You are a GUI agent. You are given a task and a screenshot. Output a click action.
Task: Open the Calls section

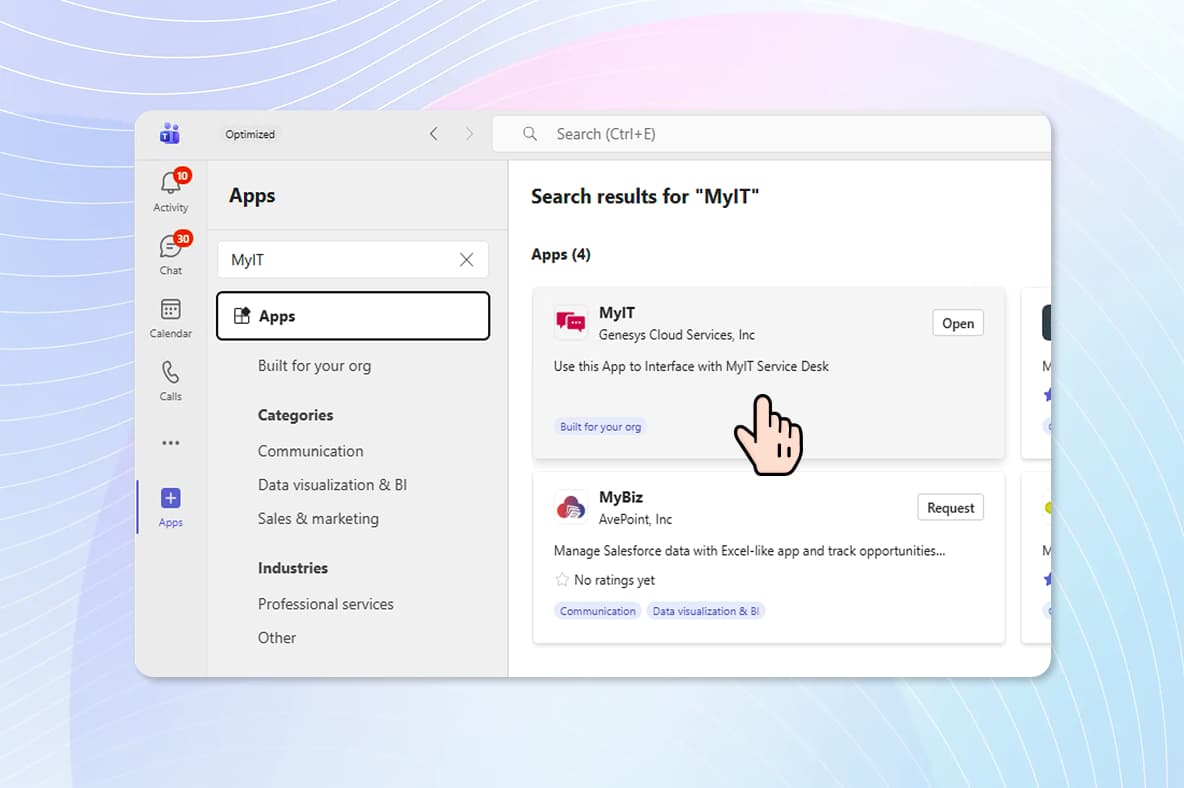point(171,381)
